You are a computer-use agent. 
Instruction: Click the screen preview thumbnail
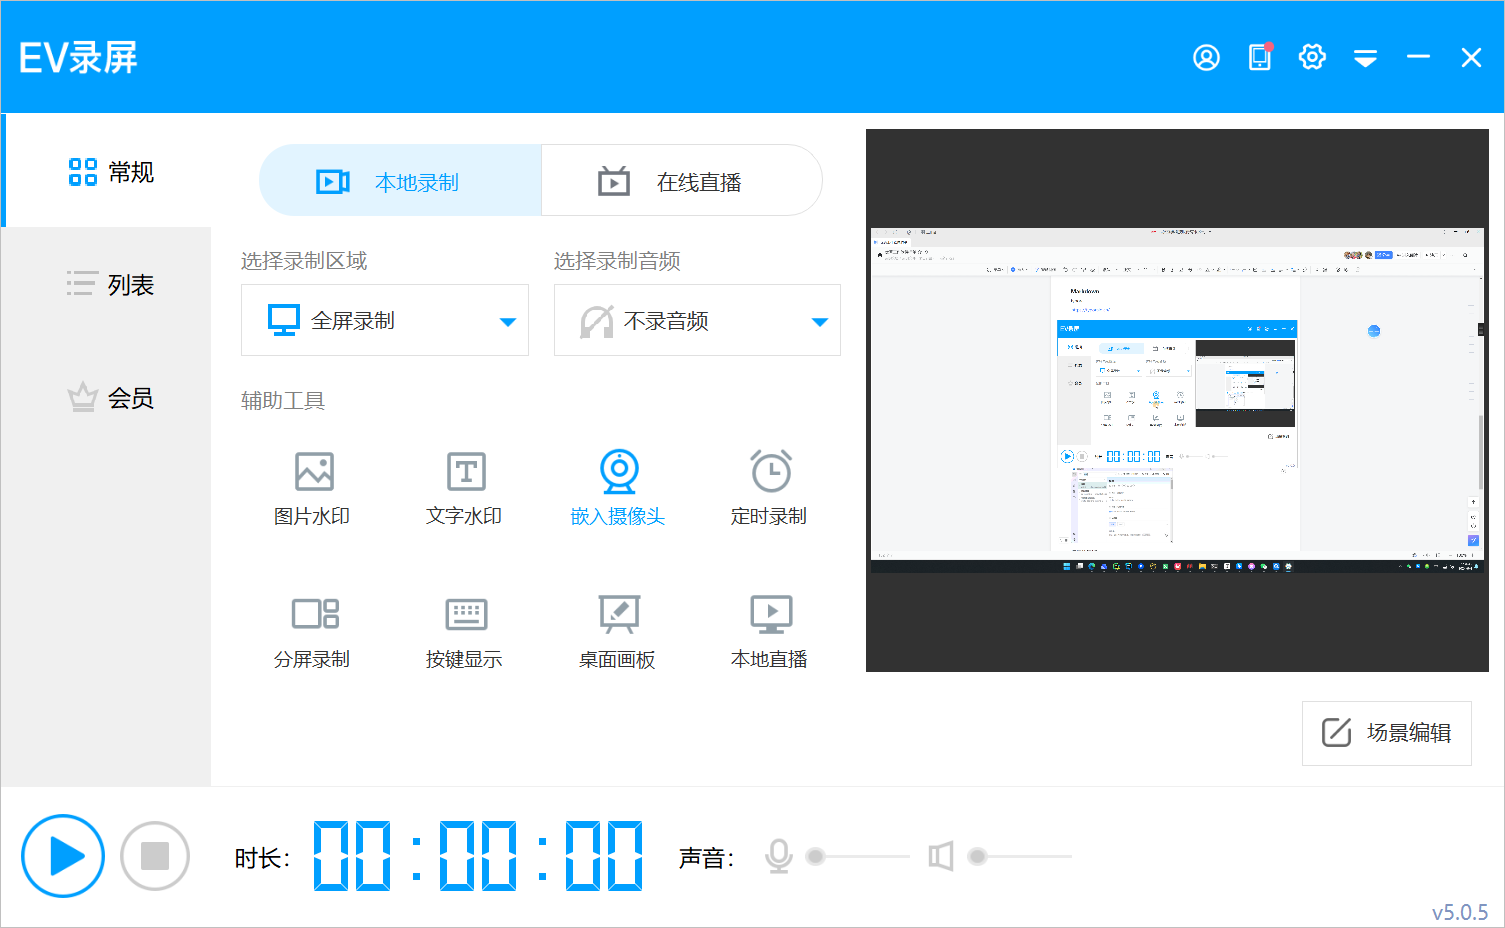click(1177, 400)
